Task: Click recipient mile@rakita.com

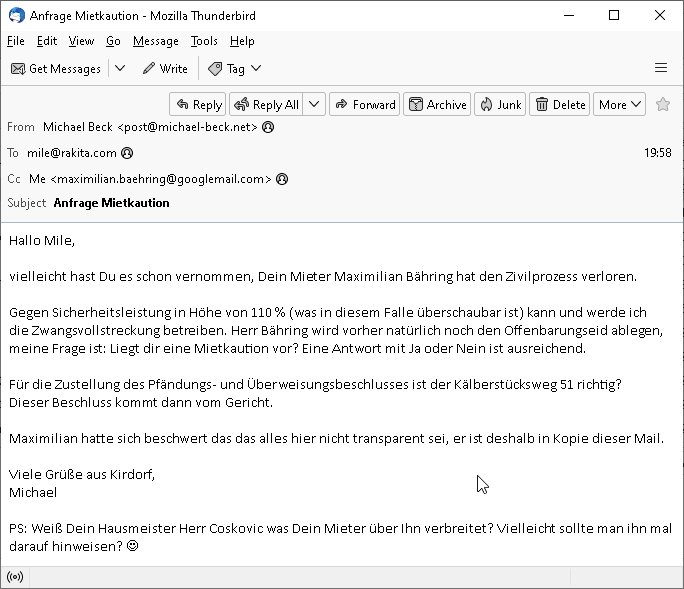Action: coord(72,153)
